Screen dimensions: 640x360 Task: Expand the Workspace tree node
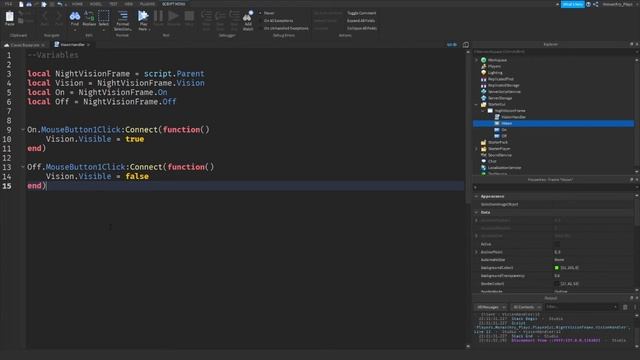click(476, 60)
